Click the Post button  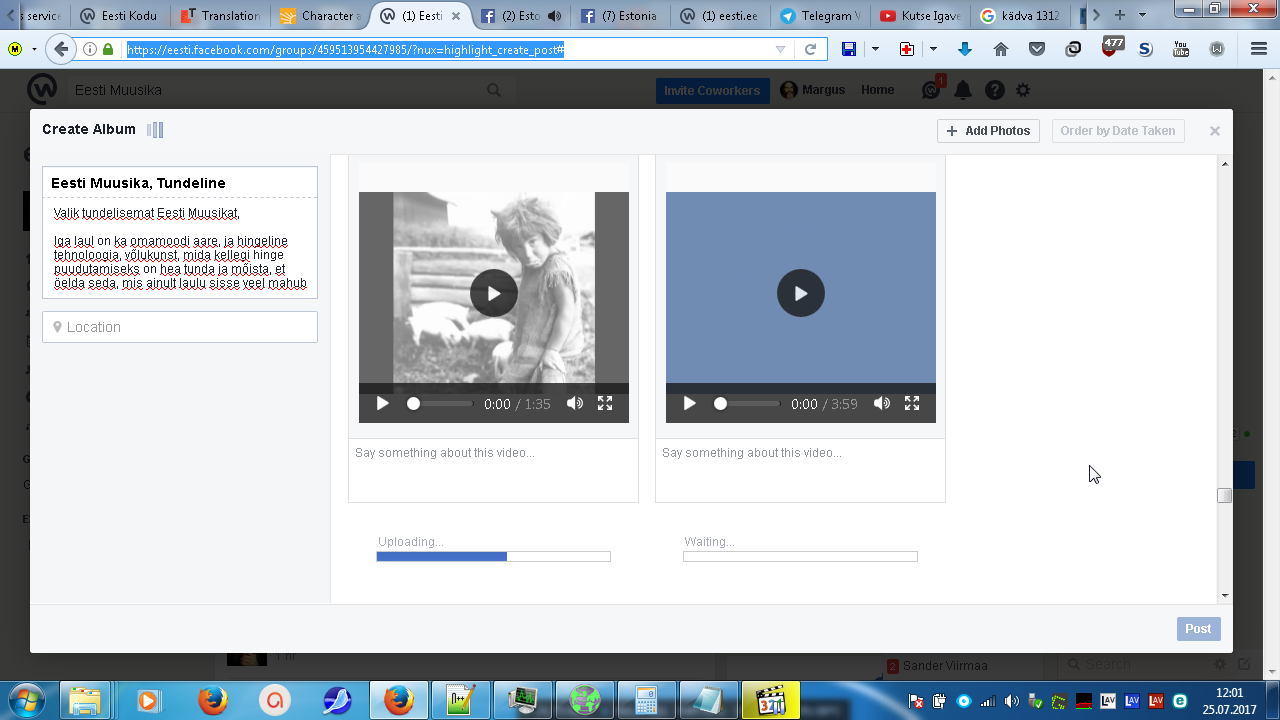click(1198, 629)
